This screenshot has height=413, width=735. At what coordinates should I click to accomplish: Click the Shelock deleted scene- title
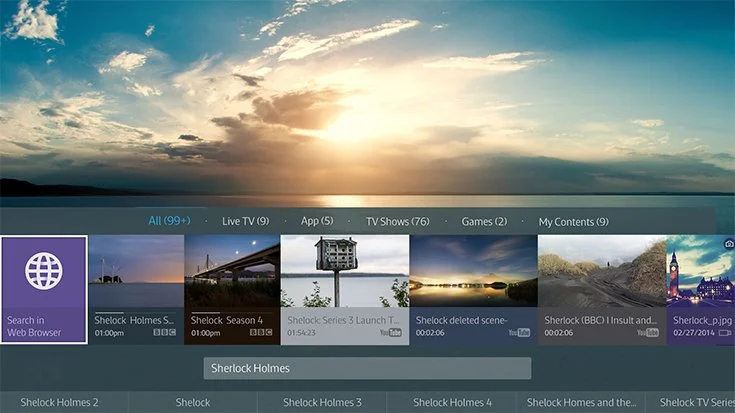coord(461,320)
